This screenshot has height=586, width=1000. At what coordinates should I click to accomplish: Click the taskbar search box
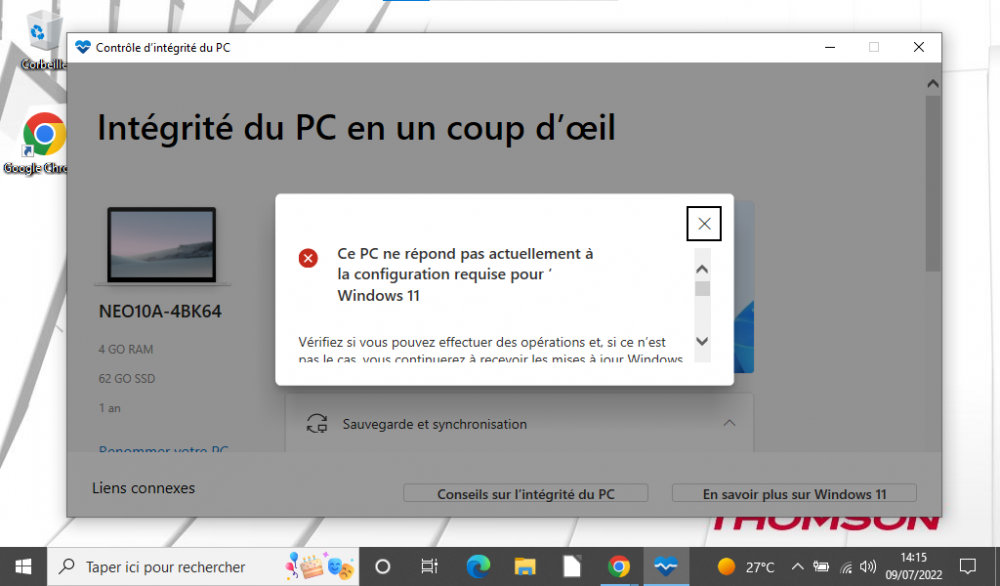click(203, 566)
